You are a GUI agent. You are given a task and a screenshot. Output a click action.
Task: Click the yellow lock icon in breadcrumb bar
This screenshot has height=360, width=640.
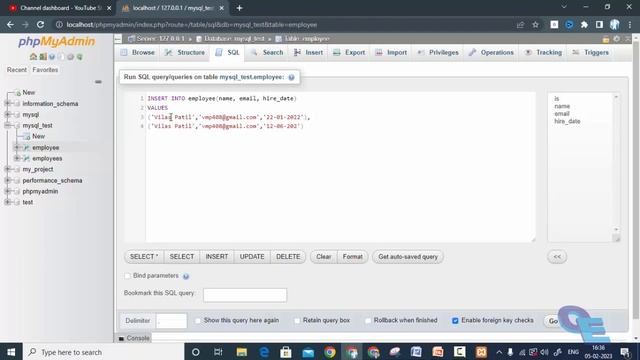(606, 39)
